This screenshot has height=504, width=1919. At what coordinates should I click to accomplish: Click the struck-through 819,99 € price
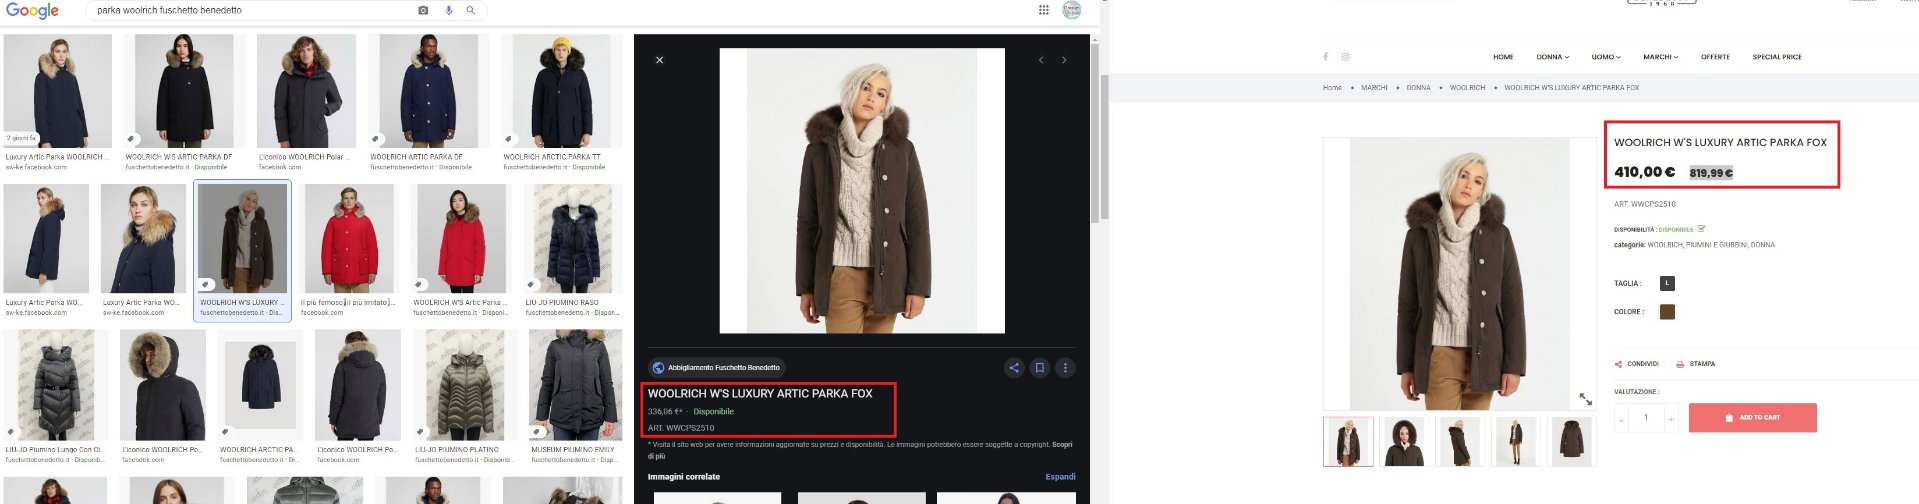click(1711, 173)
